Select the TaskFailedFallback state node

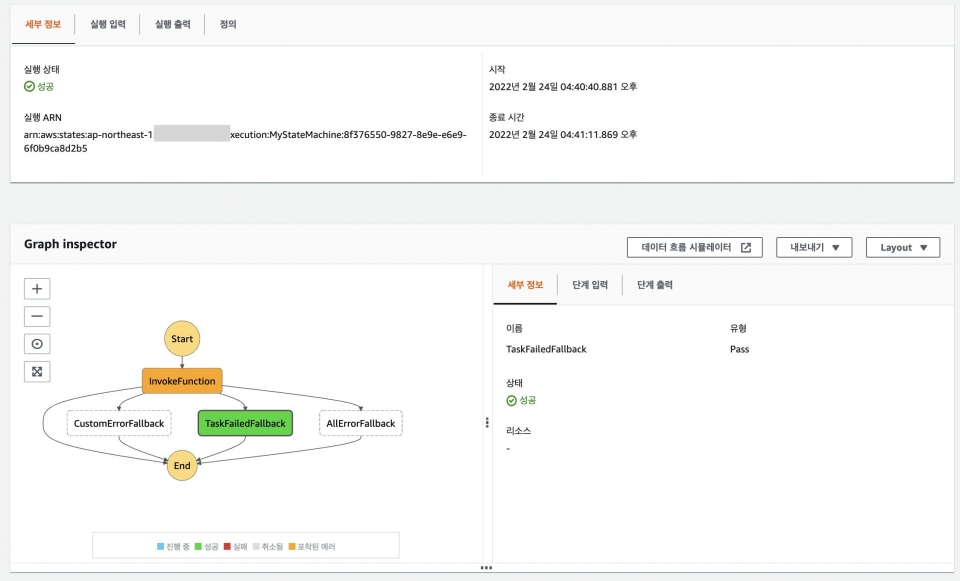[244, 423]
